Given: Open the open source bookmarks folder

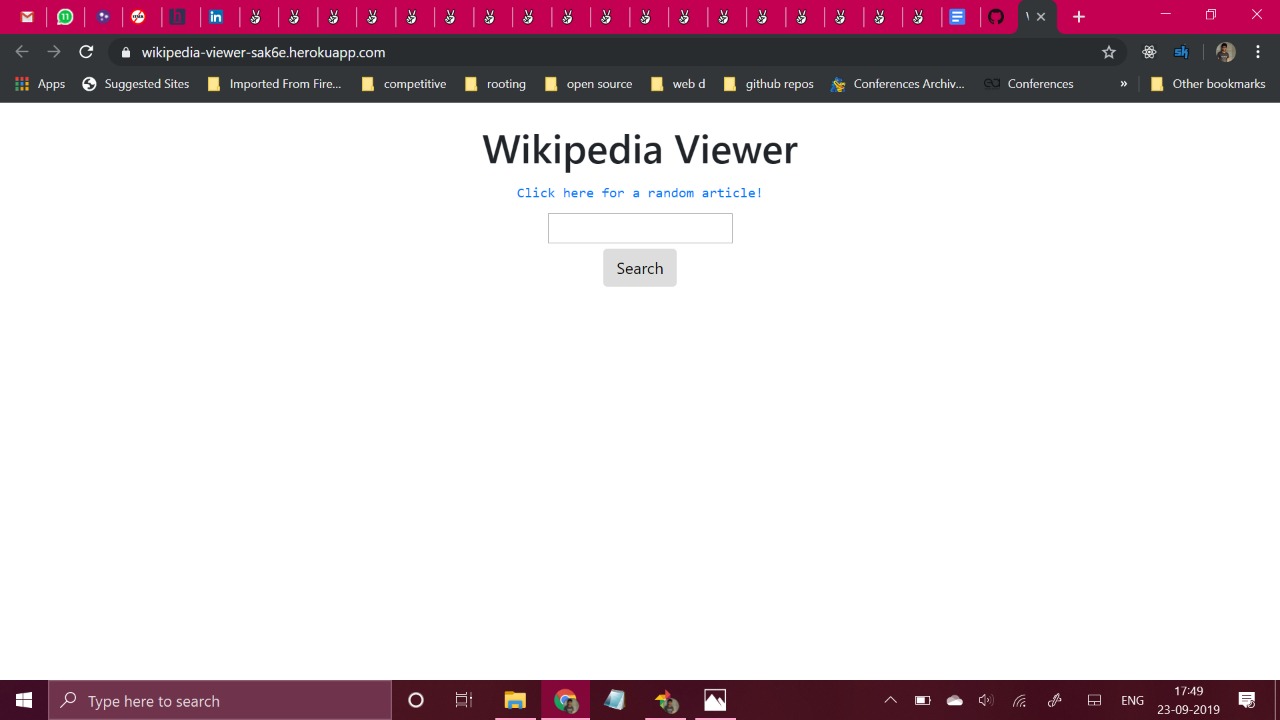Looking at the screenshot, I should (x=588, y=84).
